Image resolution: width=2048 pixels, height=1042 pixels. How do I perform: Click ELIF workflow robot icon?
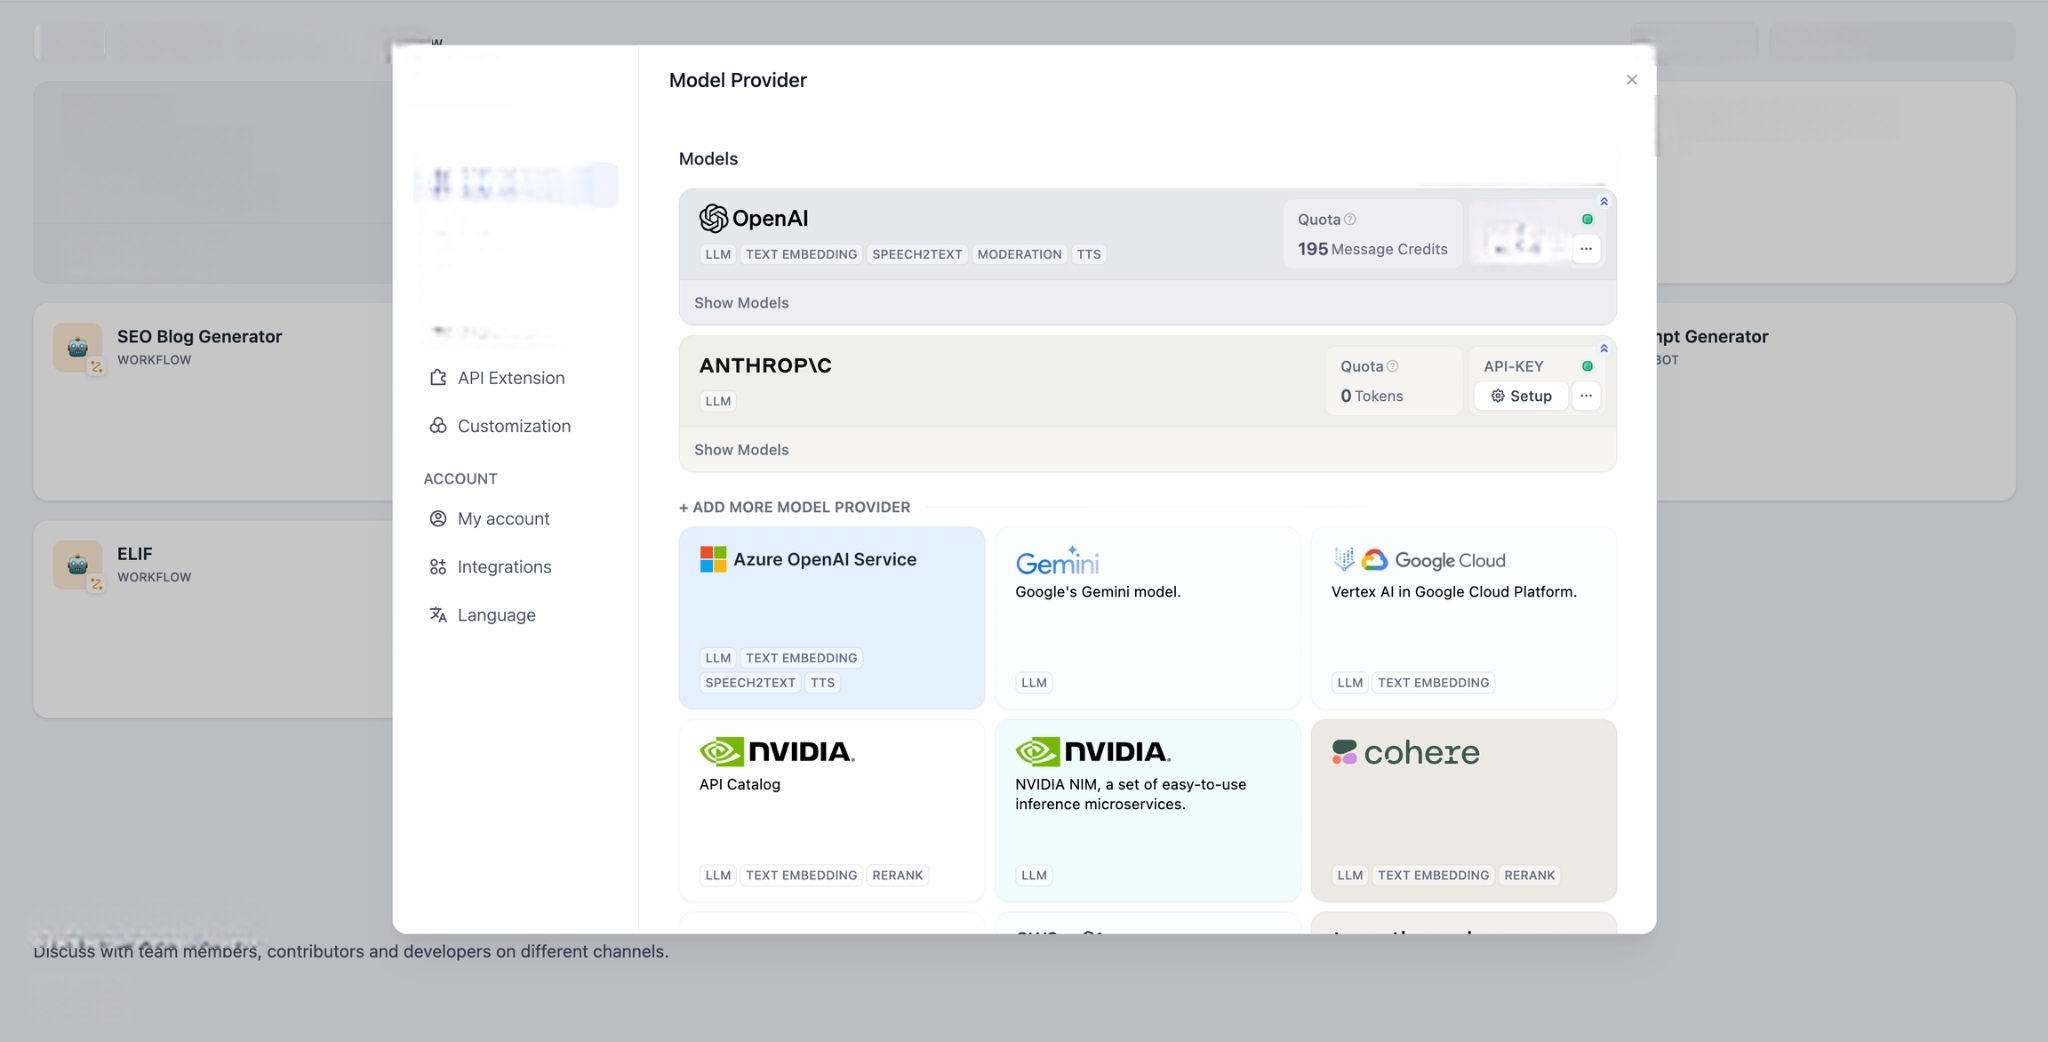click(x=78, y=564)
